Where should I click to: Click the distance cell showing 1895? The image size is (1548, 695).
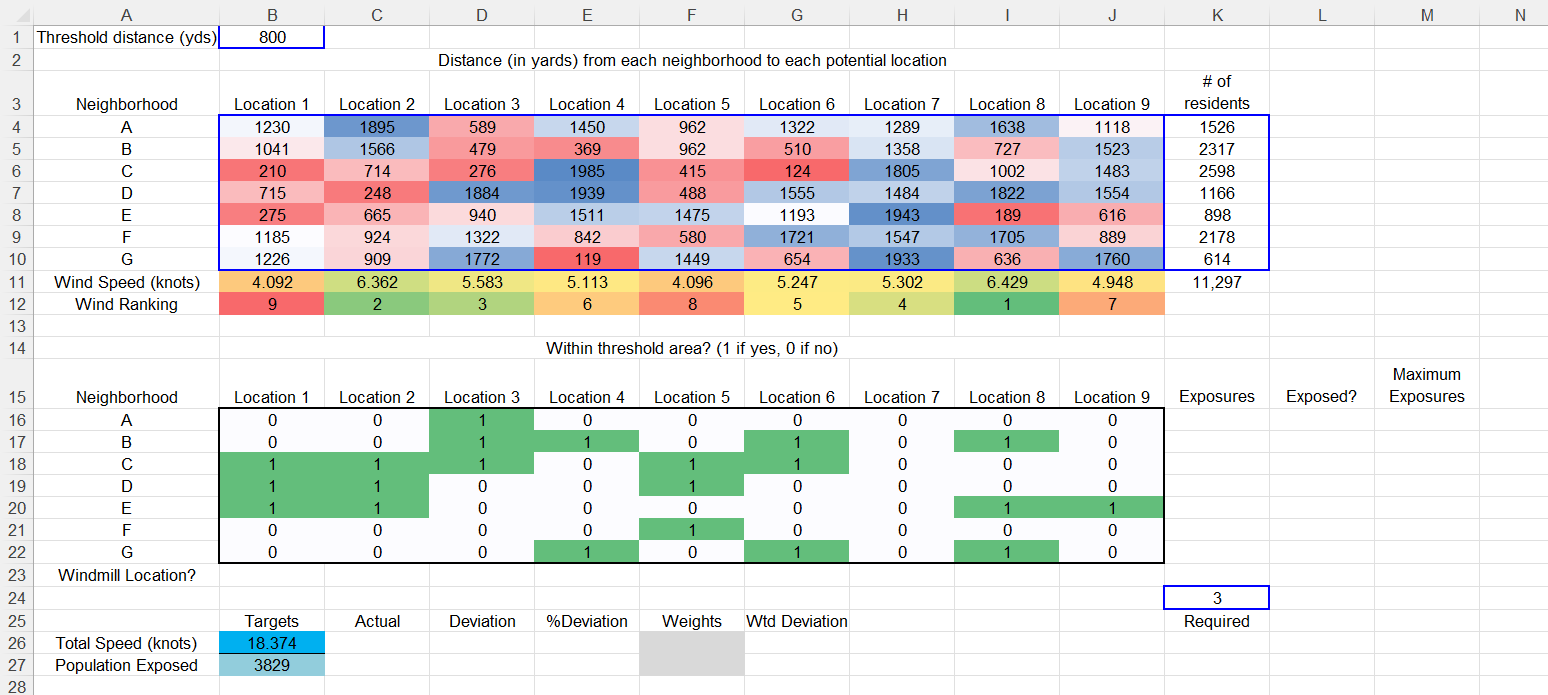coord(377,127)
